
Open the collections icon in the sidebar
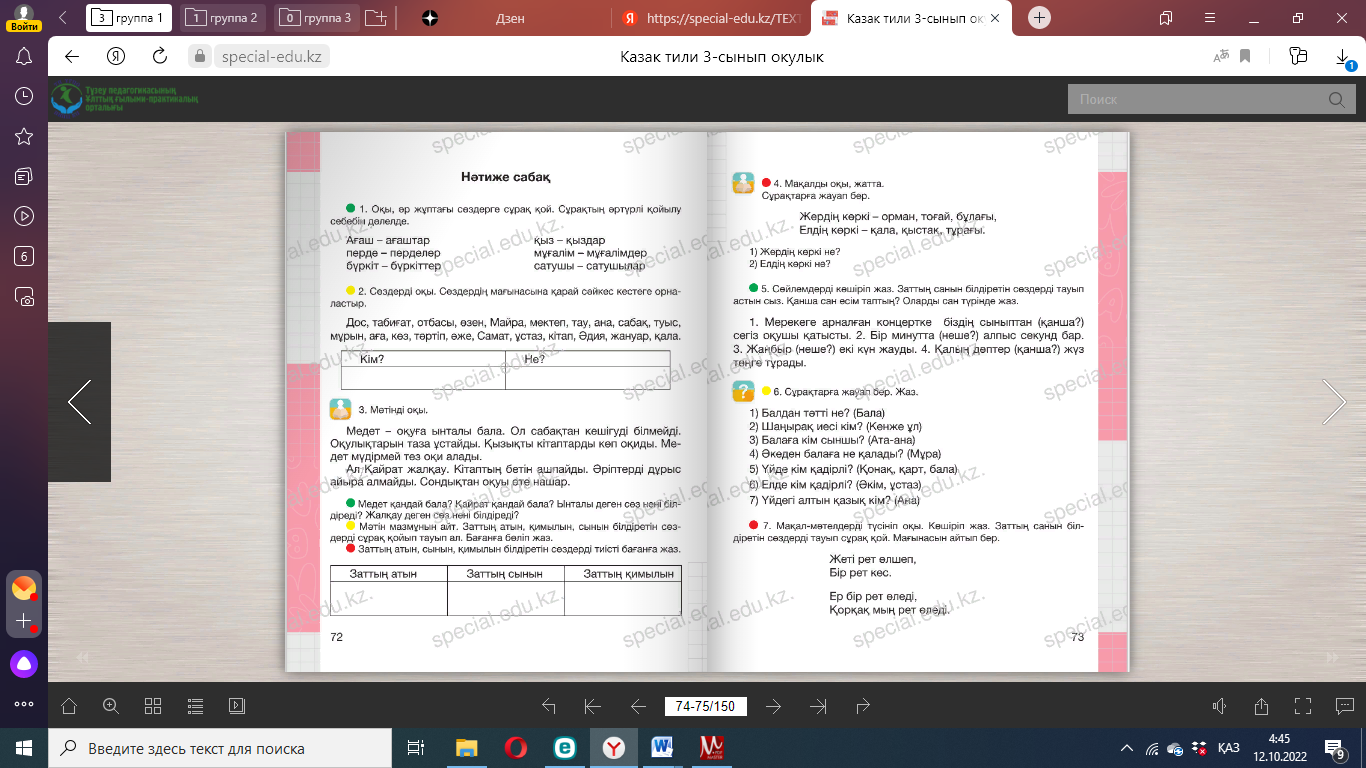tap(24, 176)
